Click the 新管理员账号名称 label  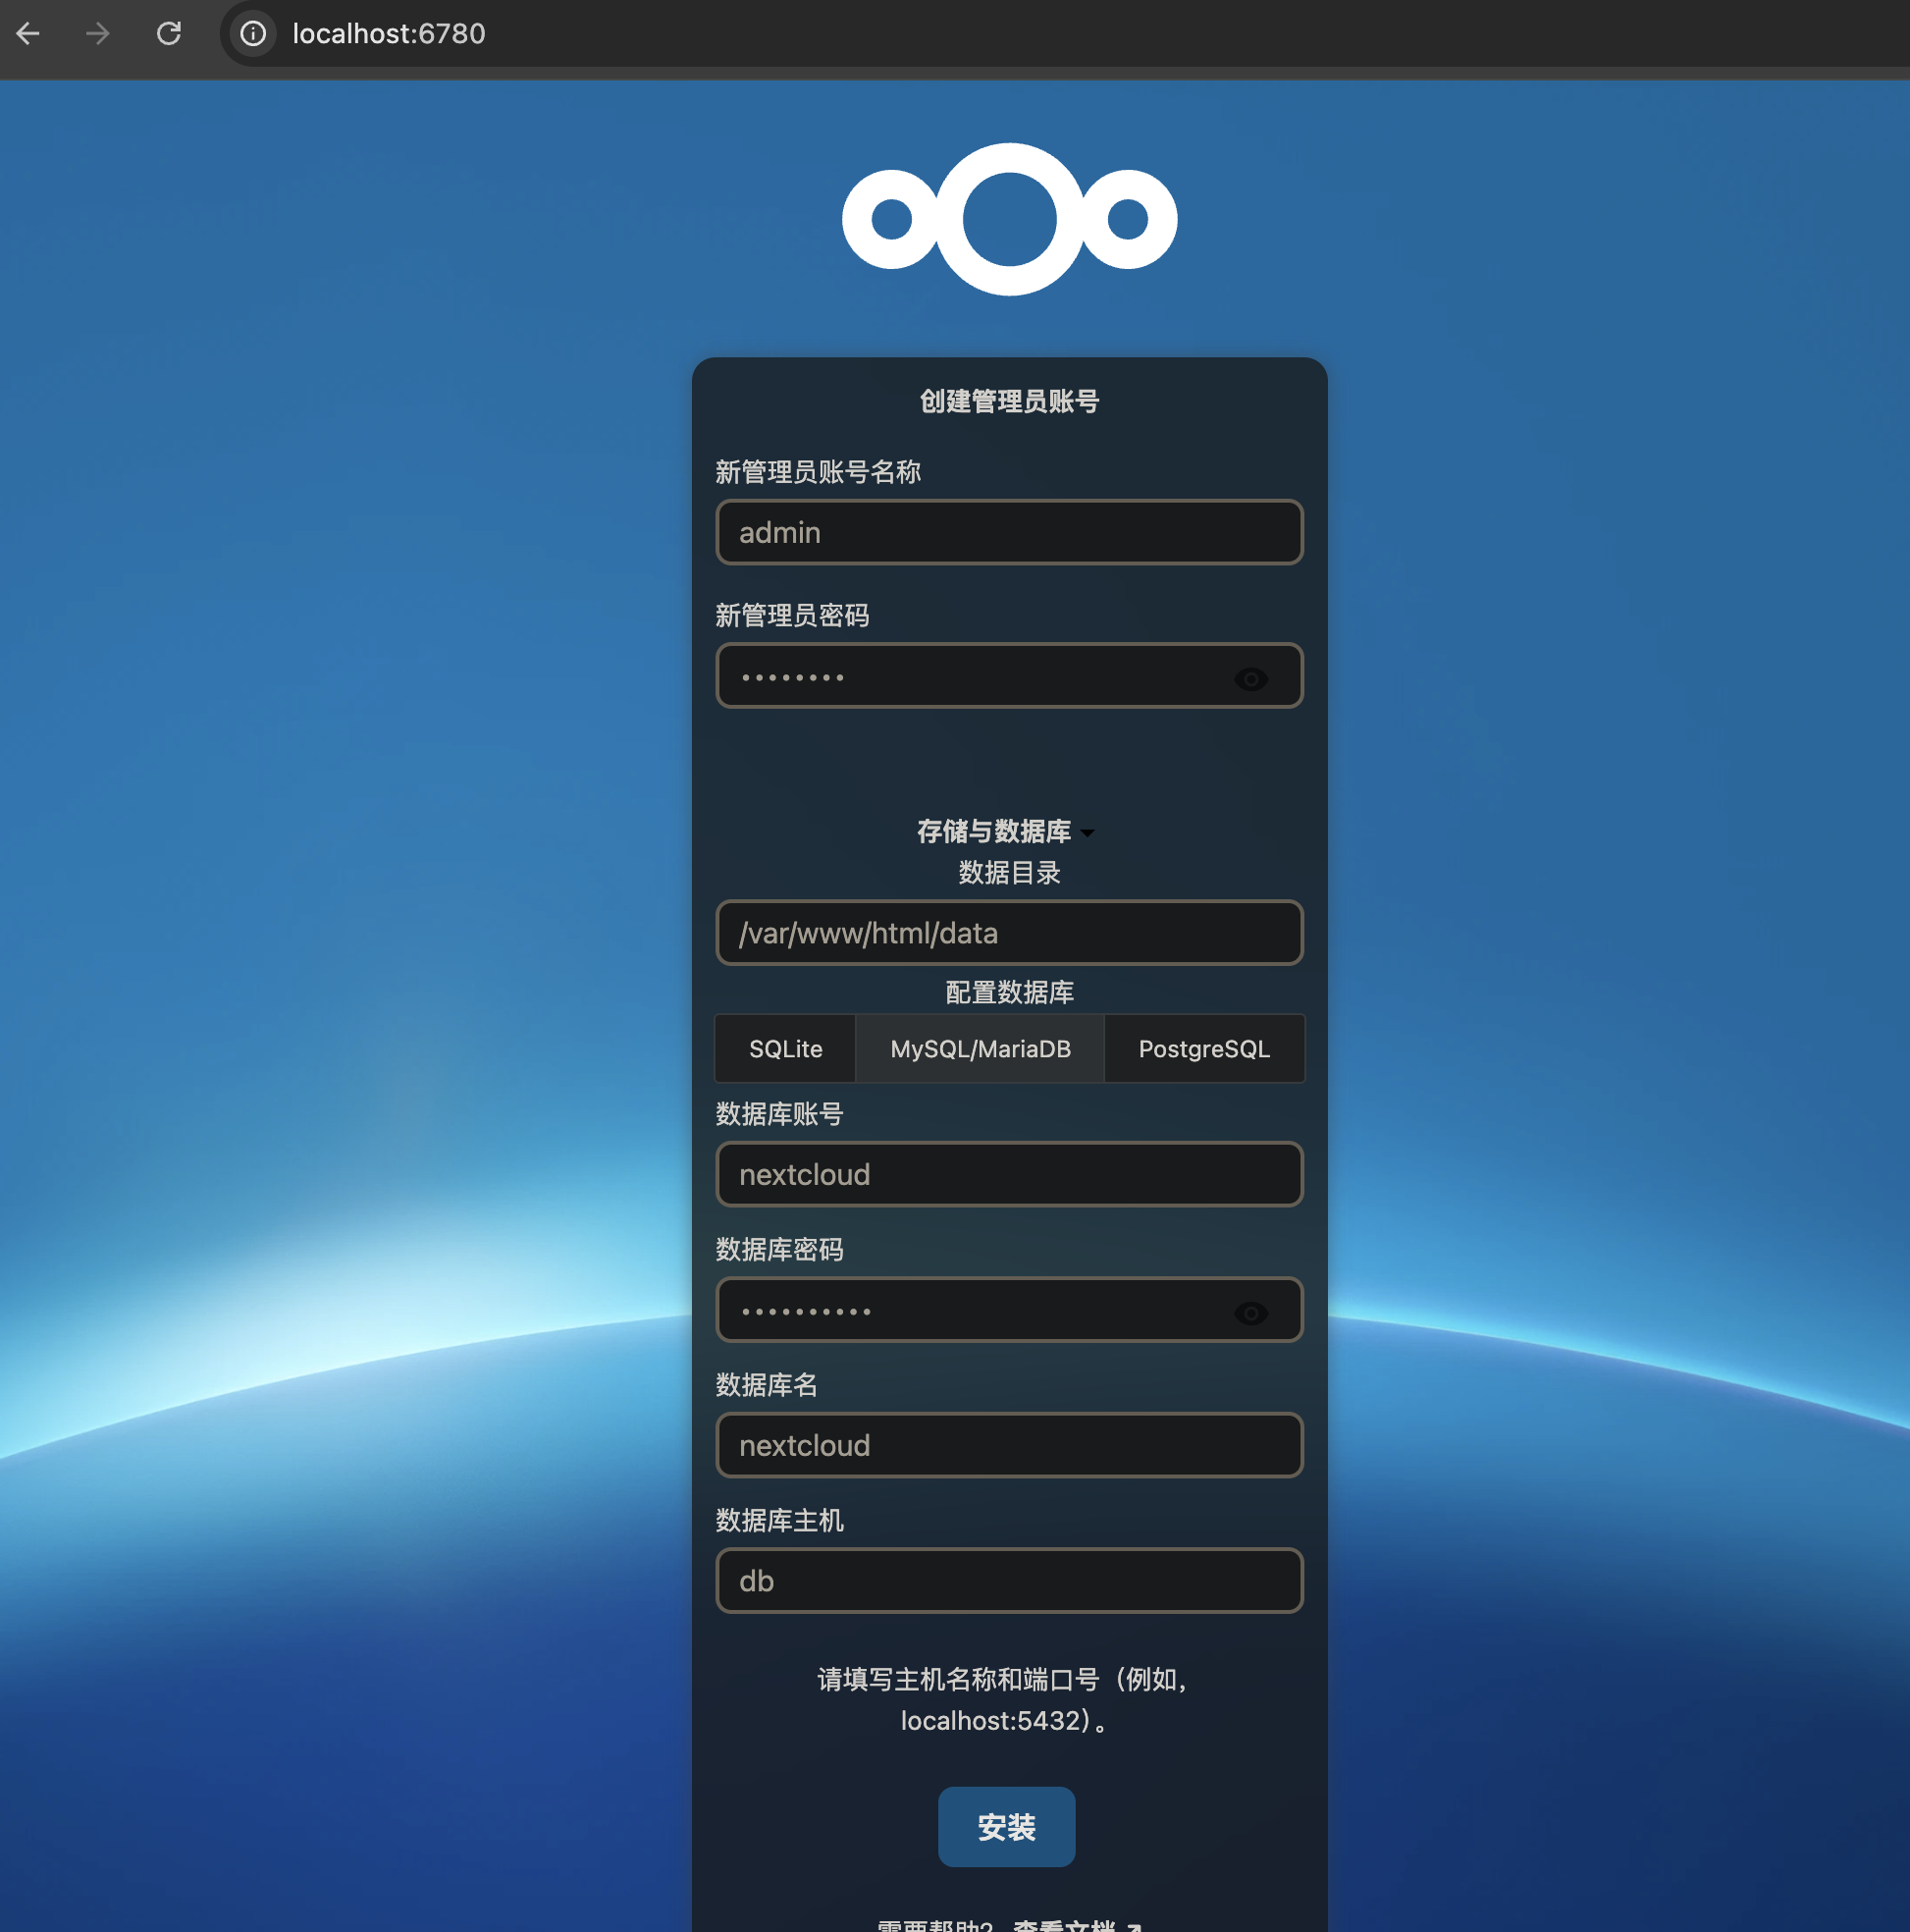(x=817, y=472)
